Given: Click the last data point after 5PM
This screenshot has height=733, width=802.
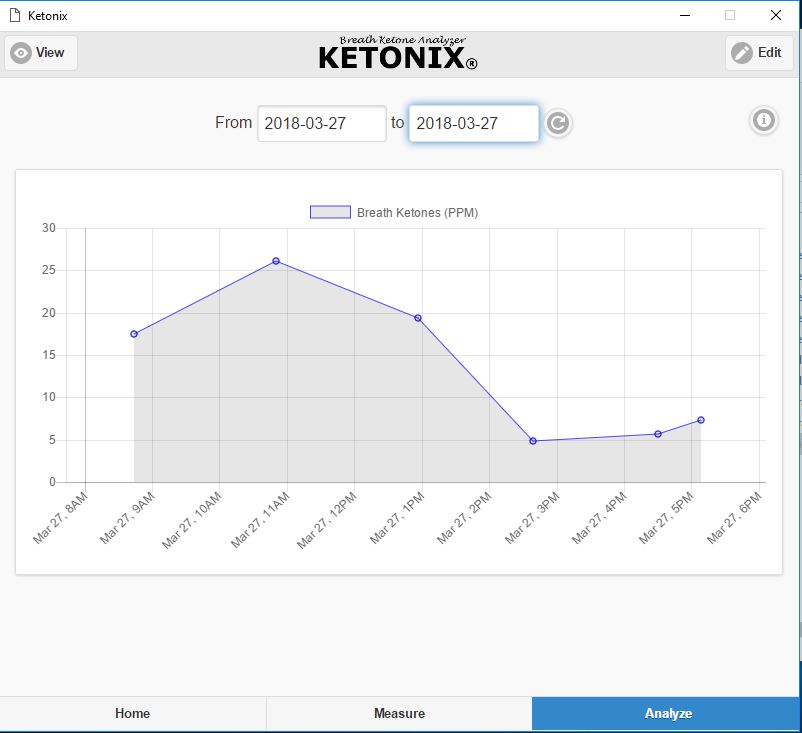Looking at the screenshot, I should [x=701, y=420].
